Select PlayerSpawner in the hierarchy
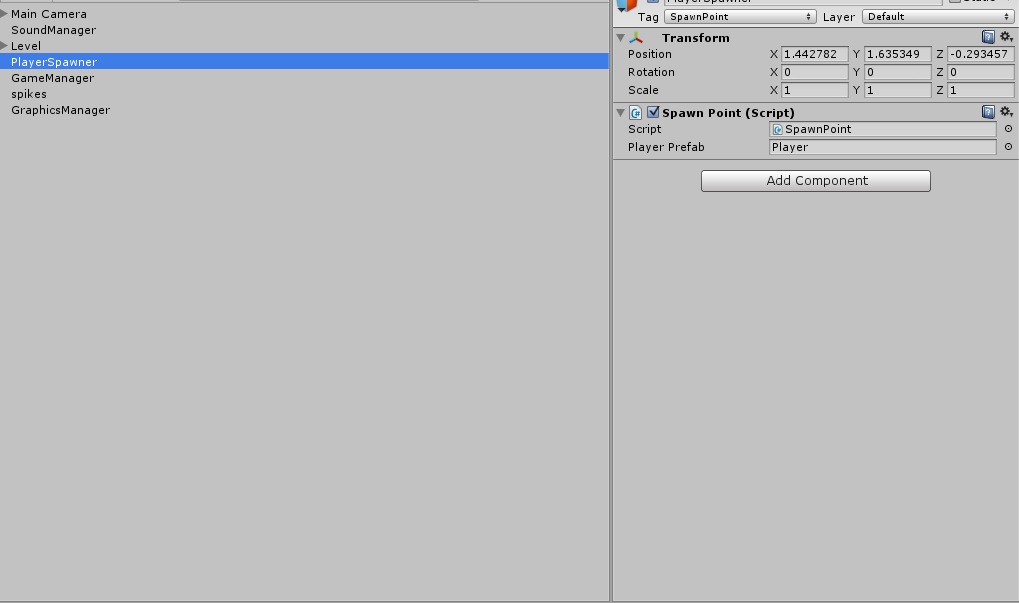The width and height of the screenshot is (1019, 603). pos(304,61)
